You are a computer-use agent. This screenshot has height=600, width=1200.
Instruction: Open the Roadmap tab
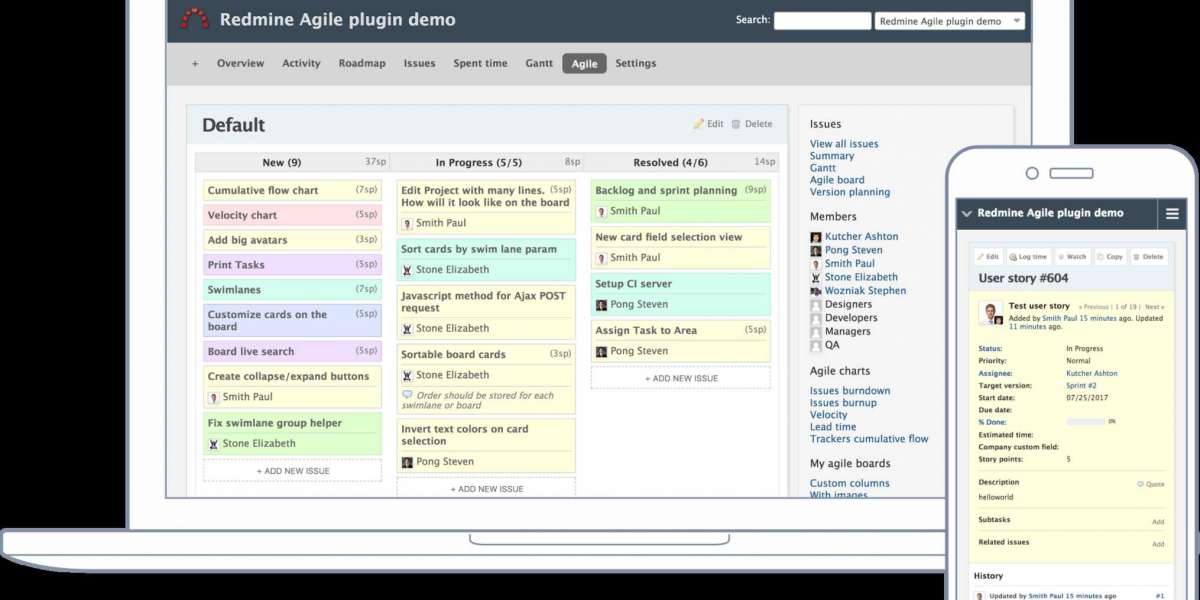pyautogui.click(x=361, y=63)
